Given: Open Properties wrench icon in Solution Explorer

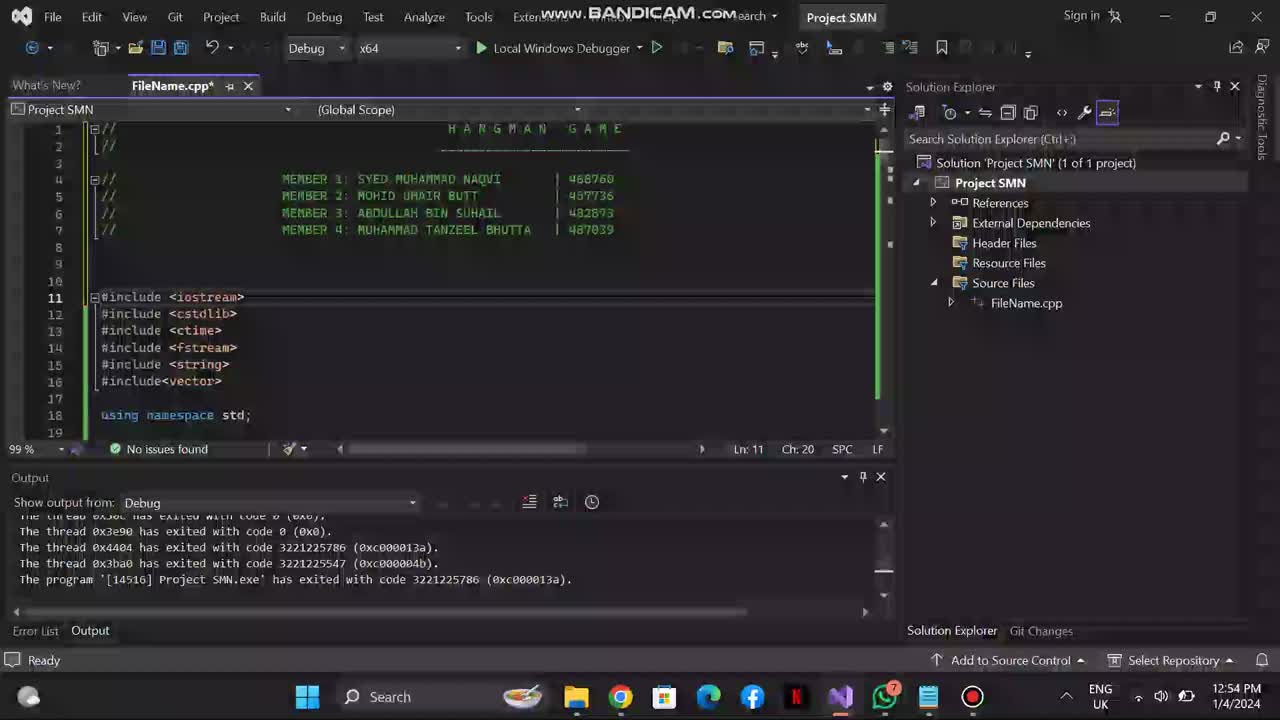Looking at the screenshot, I should pos(1084,113).
